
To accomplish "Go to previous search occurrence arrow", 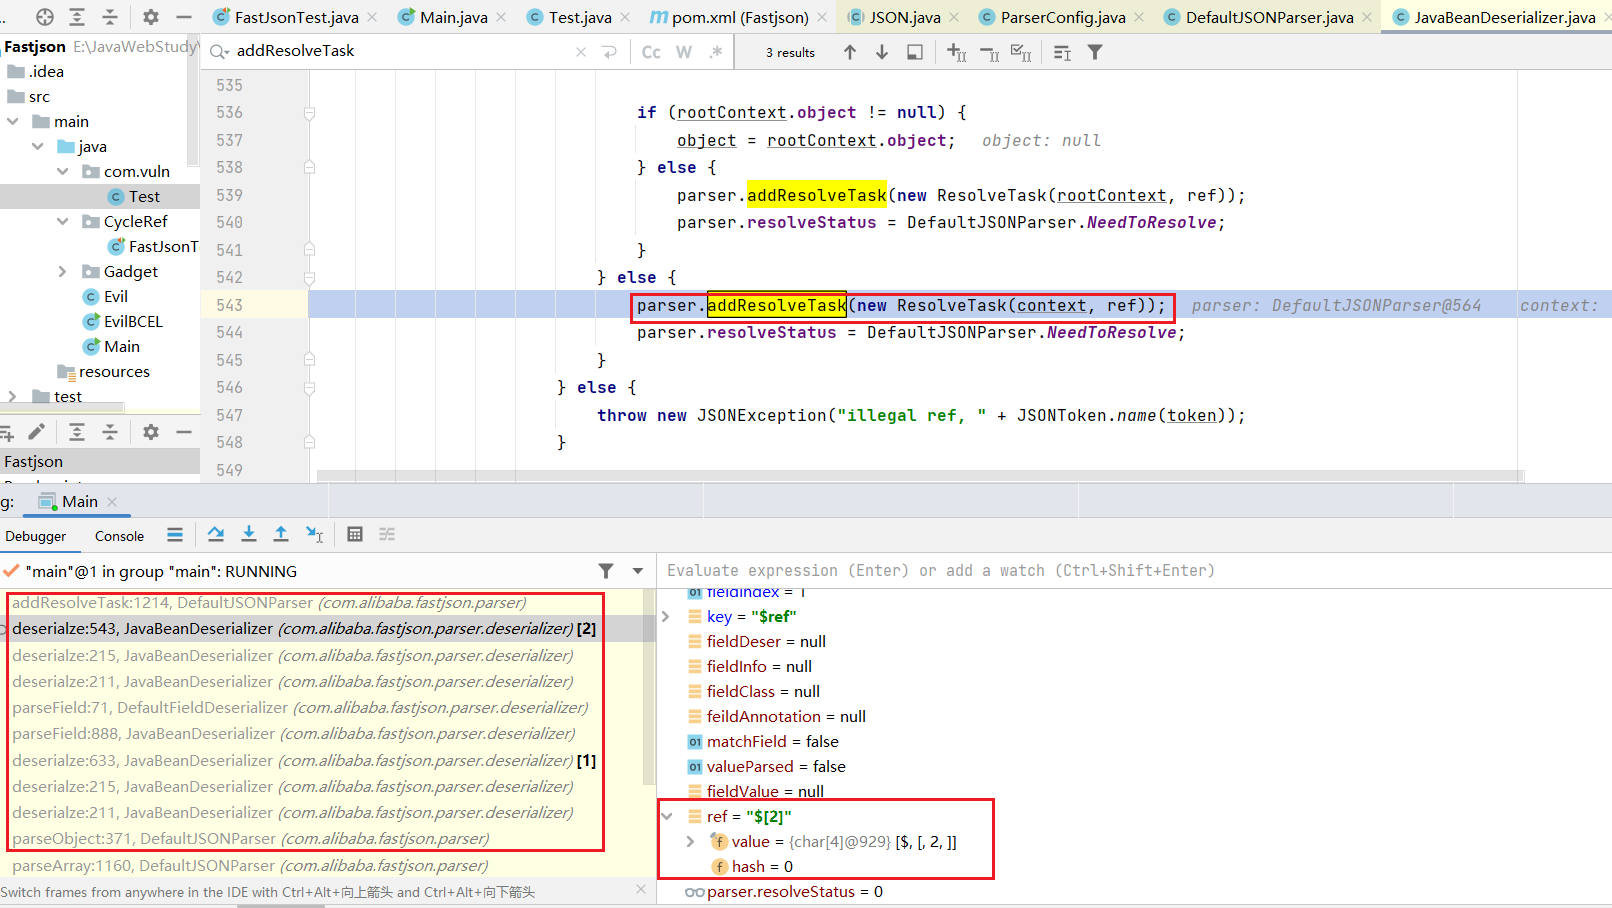I will pos(850,52).
